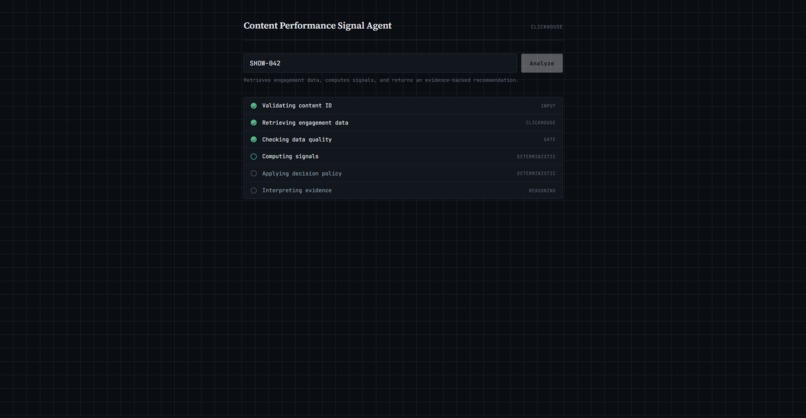Screen dimensions: 806x418
Task: Select the 'Retrieving engagement data' step text
Action: pos(305,123)
